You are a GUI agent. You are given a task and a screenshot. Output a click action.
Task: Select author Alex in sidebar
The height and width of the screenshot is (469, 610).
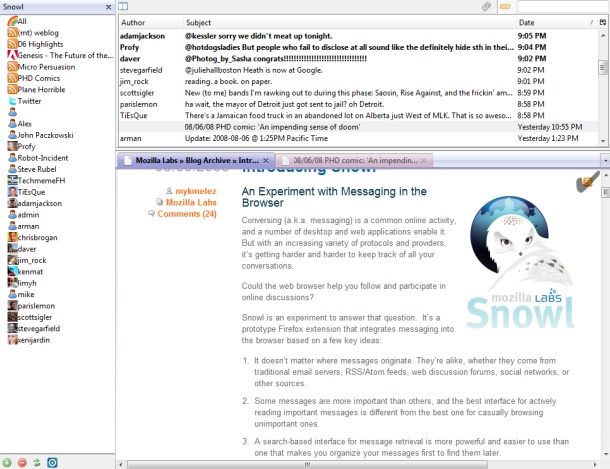click(20, 124)
